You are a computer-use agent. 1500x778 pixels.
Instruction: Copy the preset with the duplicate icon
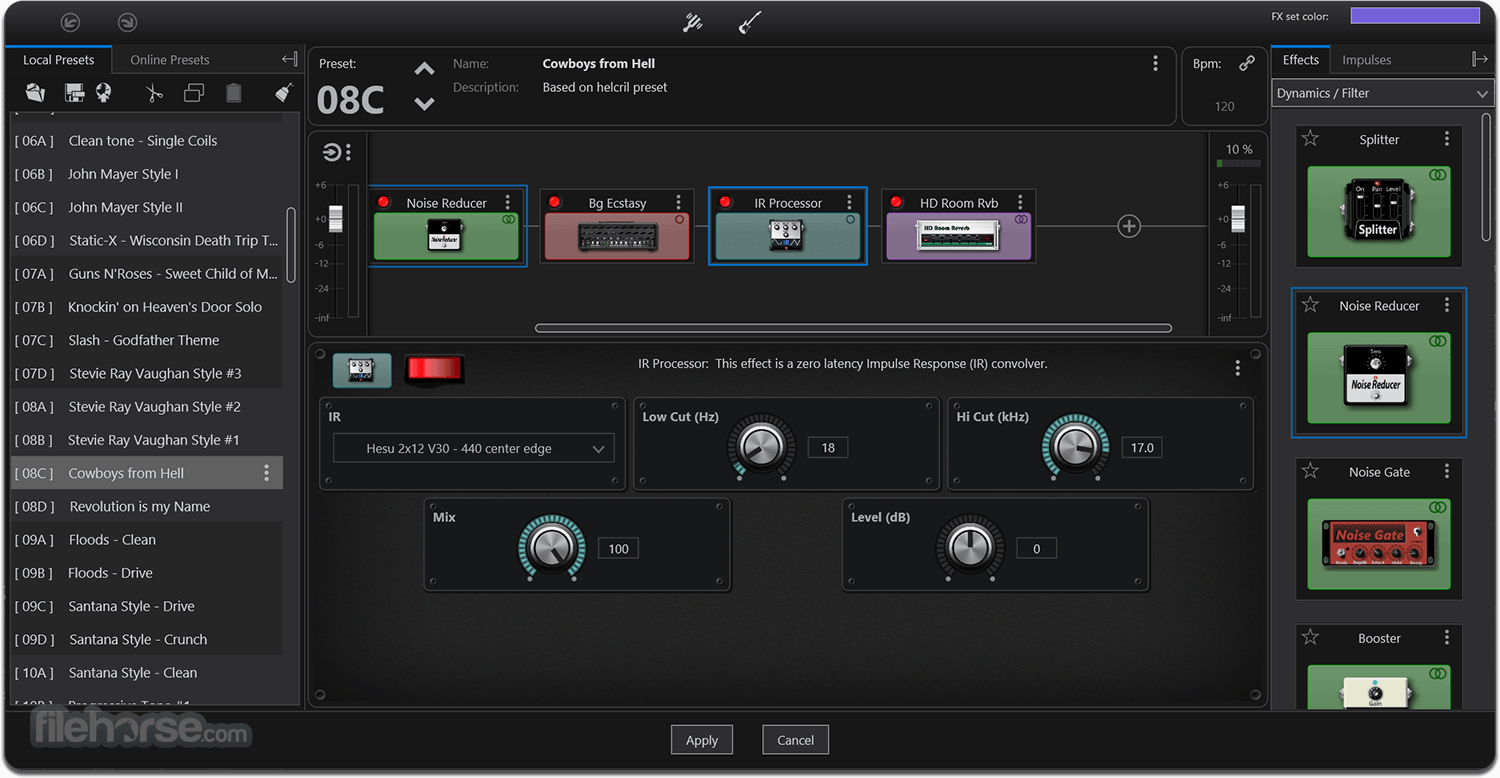tap(194, 93)
